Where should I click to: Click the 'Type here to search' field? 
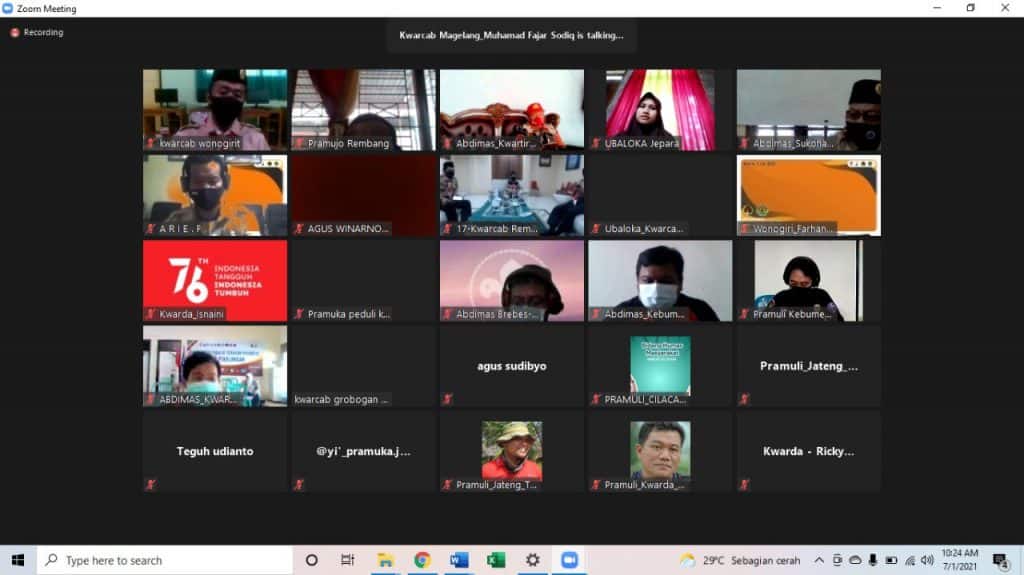click(165, 560)
